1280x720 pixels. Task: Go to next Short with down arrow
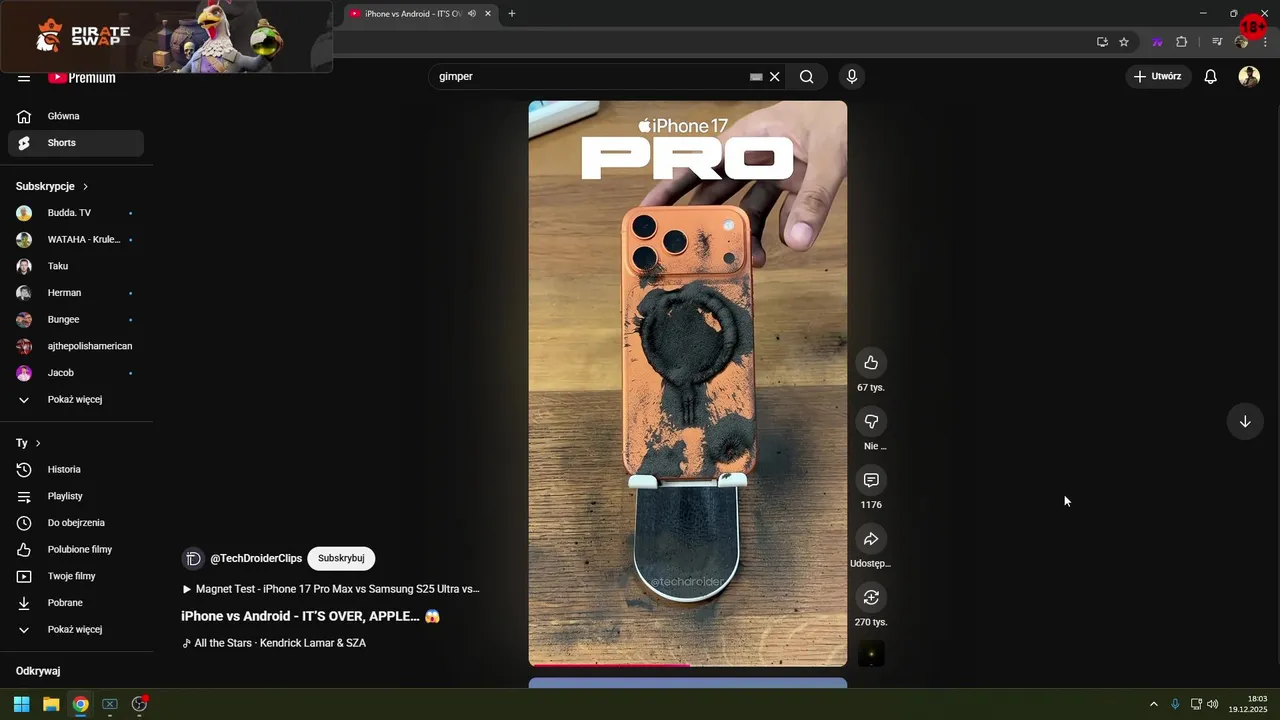[1245, 421]
